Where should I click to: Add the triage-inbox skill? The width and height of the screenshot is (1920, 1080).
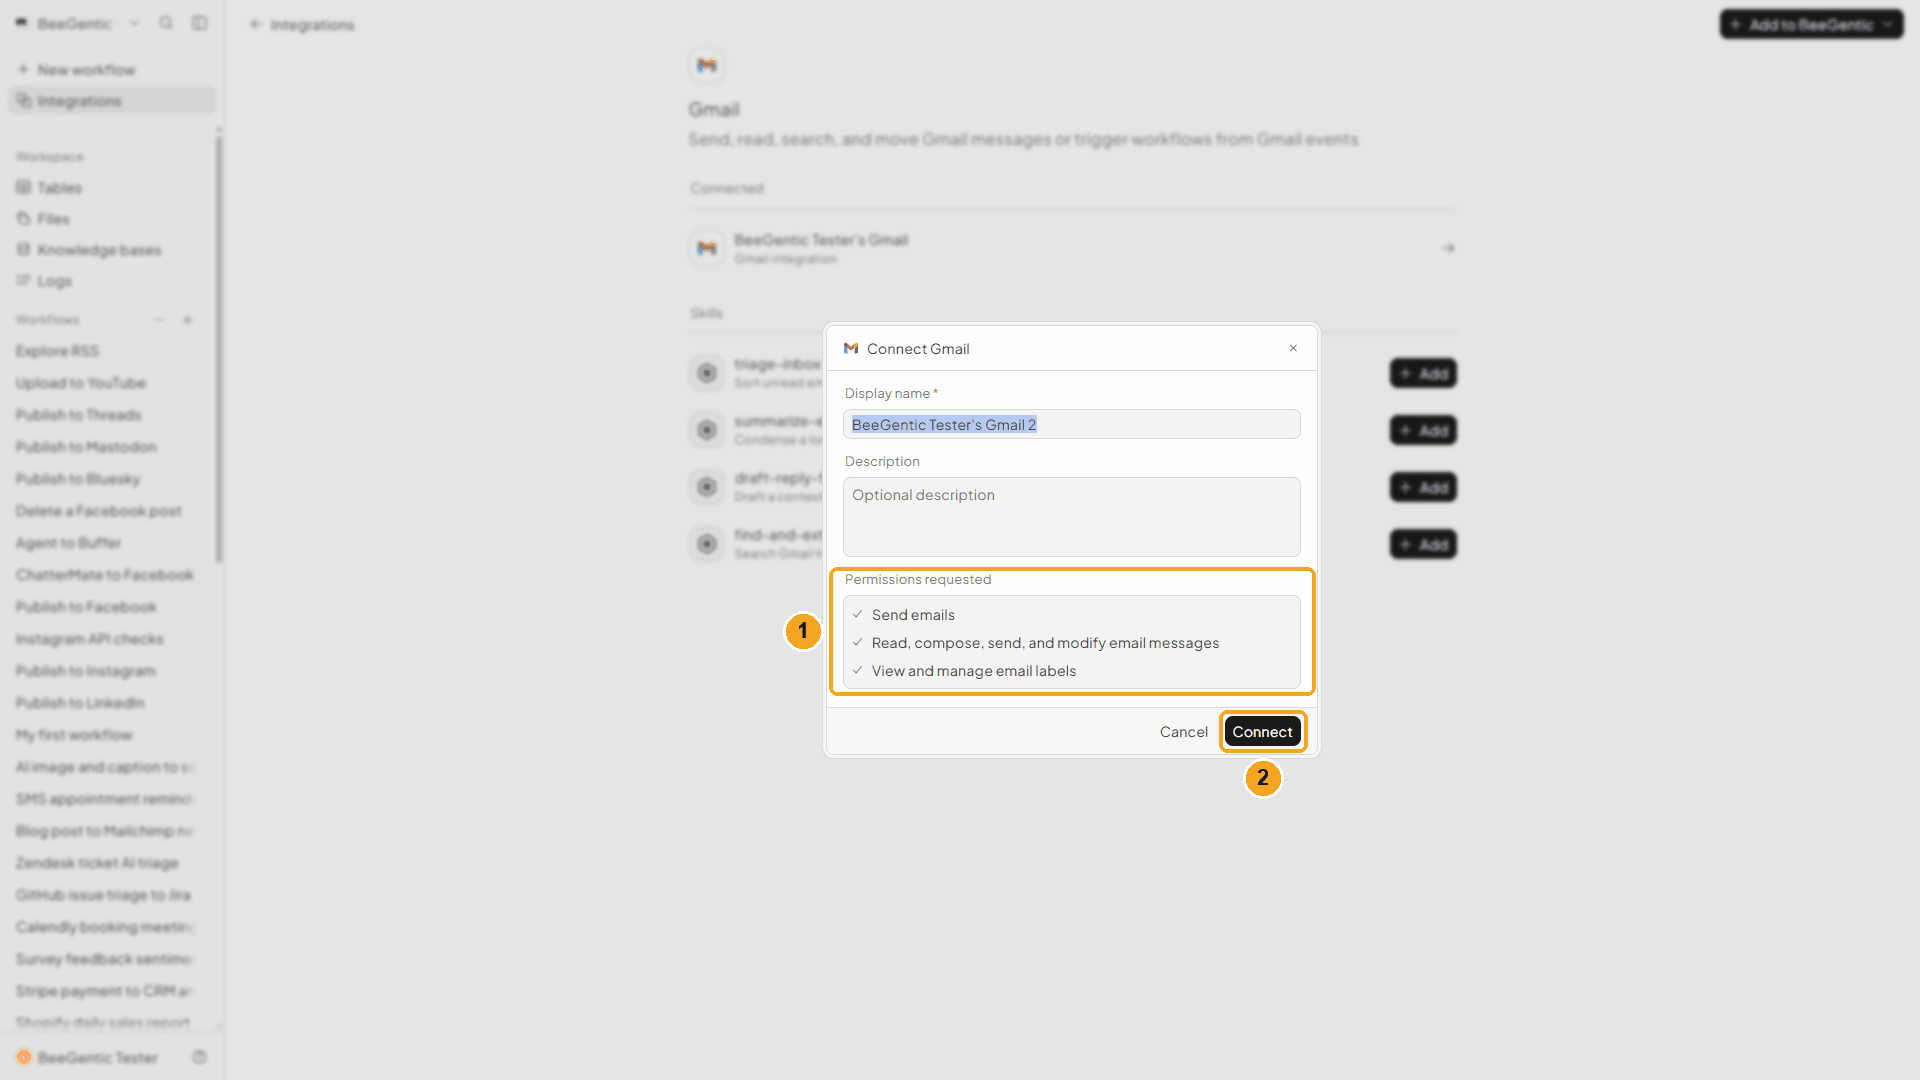click(1423, 373)
